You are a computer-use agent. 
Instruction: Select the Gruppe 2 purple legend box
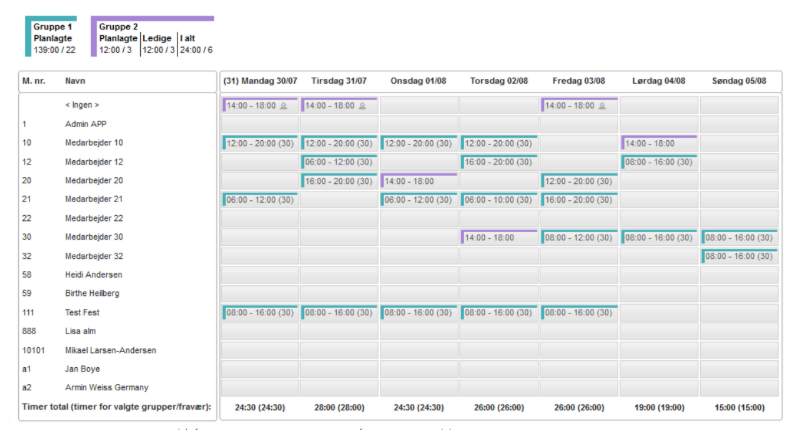coord(152,38)
